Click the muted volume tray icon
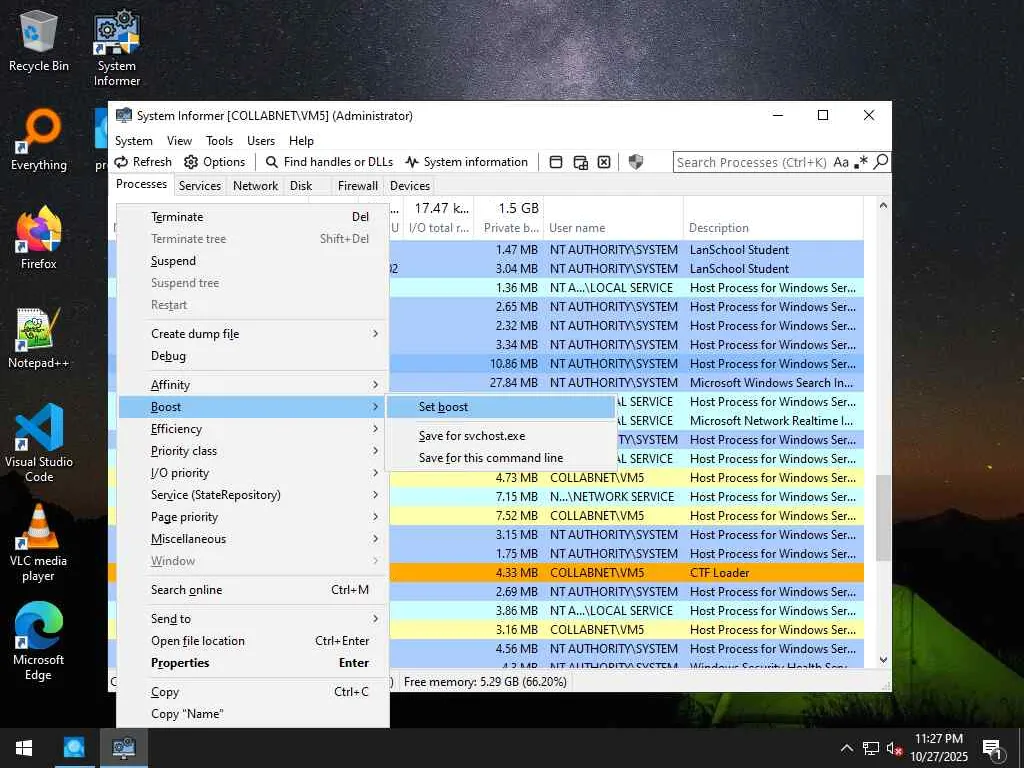Screen dimensions: 1024x768 pos(894,748)
